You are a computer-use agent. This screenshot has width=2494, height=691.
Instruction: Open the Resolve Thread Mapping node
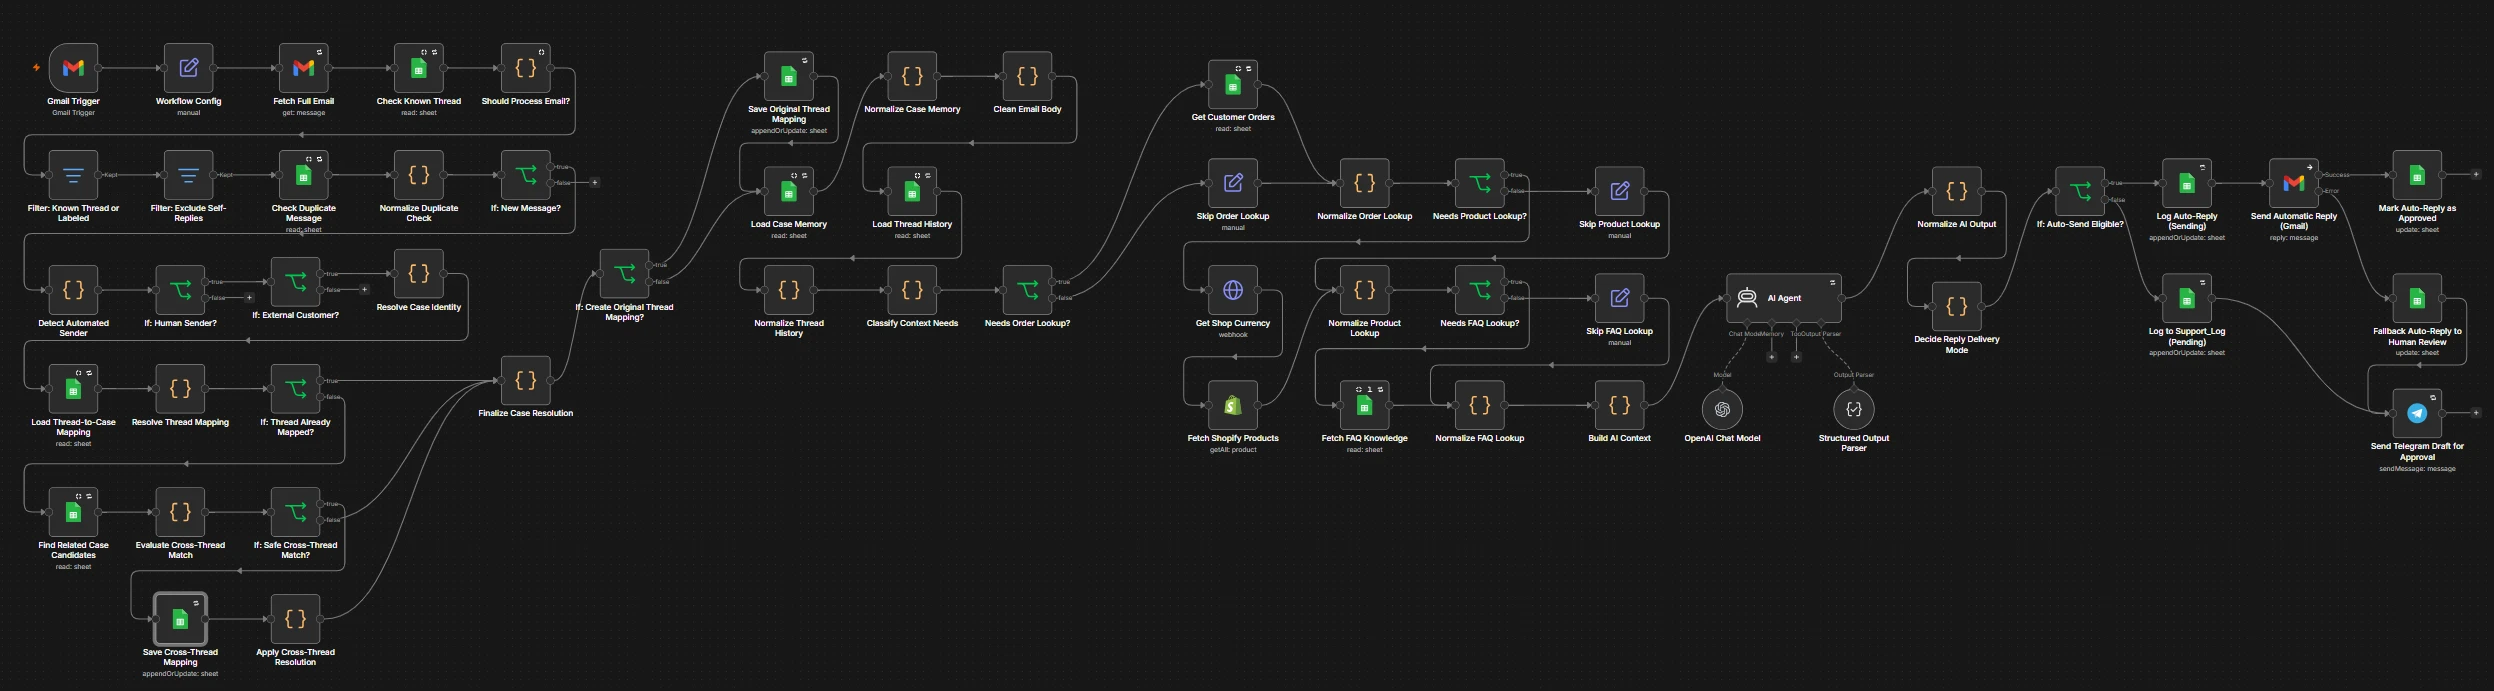(180, 389)
